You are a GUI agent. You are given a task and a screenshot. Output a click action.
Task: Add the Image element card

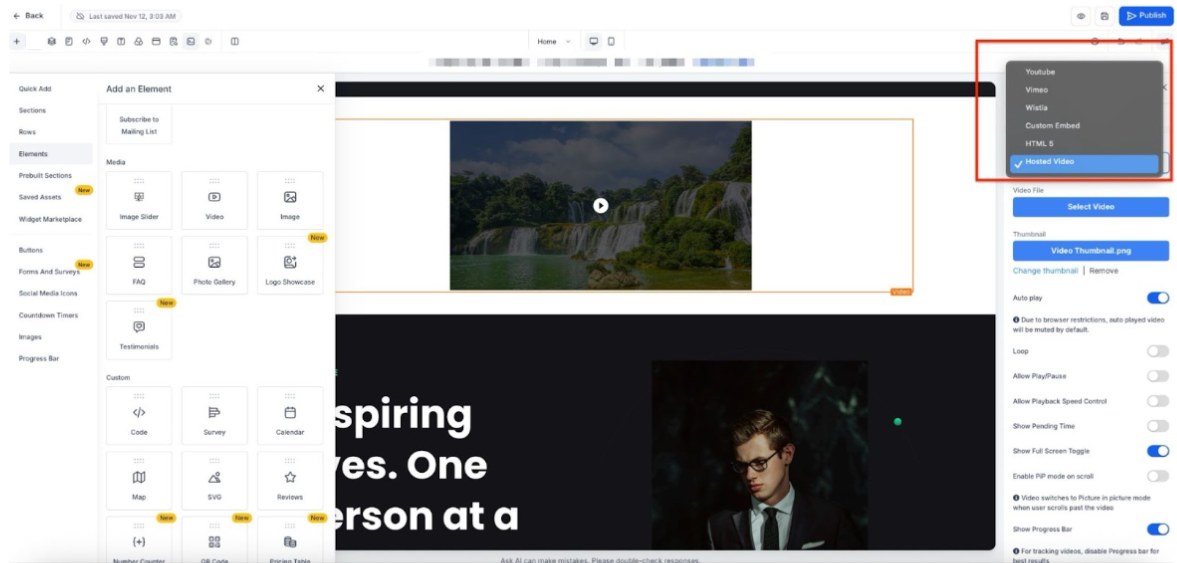point(290,200)
